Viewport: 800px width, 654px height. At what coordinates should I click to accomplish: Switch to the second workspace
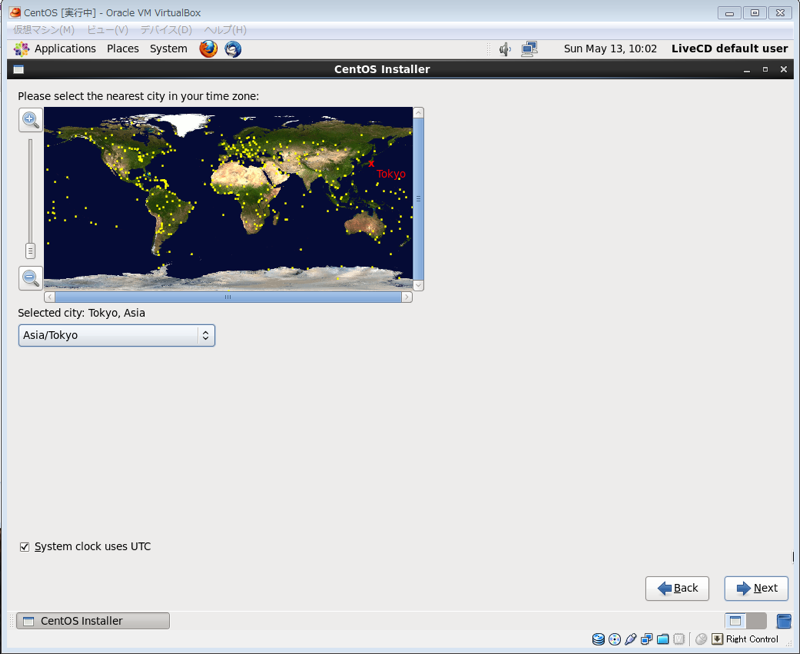(756, 621)
